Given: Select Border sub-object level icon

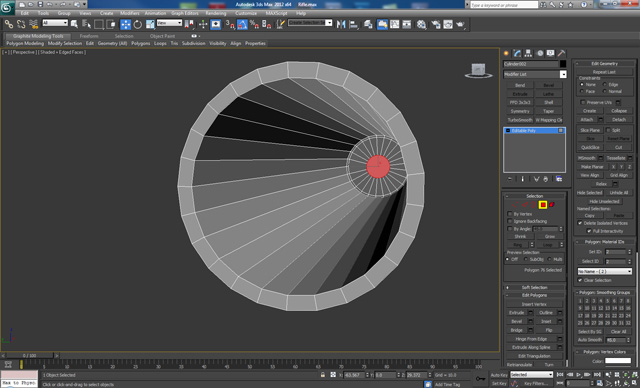Looking at the screenshot, I should coord(533,205).
